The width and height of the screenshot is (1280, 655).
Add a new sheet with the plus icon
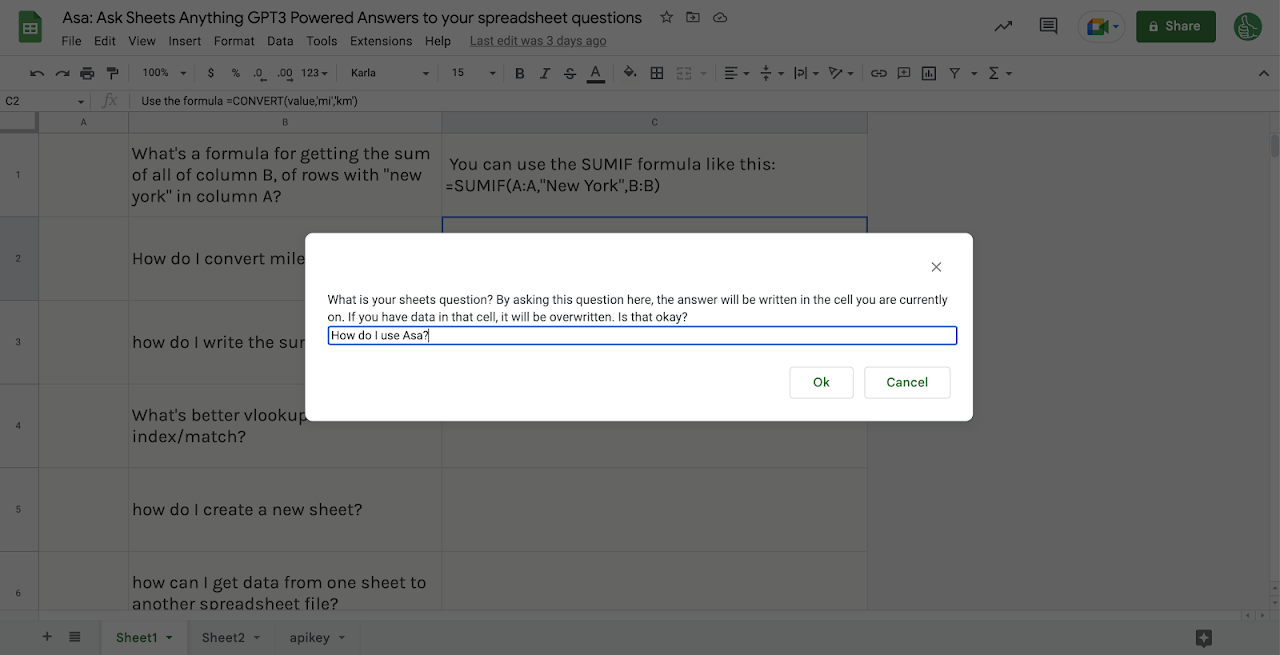47,637
